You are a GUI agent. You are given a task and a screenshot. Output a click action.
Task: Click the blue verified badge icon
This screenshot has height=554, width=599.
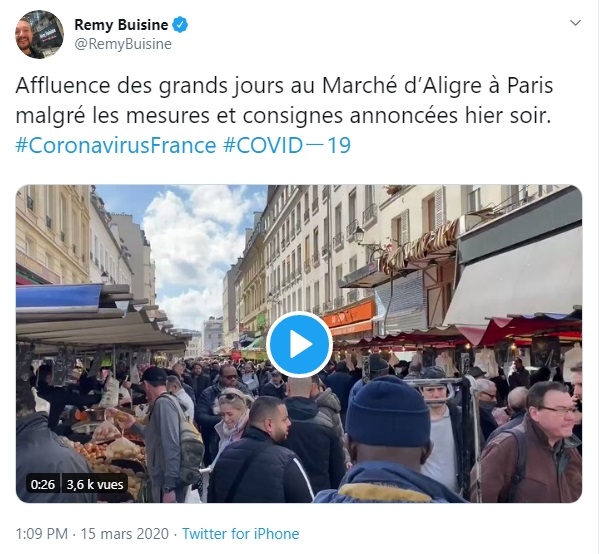pyautogui.click(x=180, y=25)
